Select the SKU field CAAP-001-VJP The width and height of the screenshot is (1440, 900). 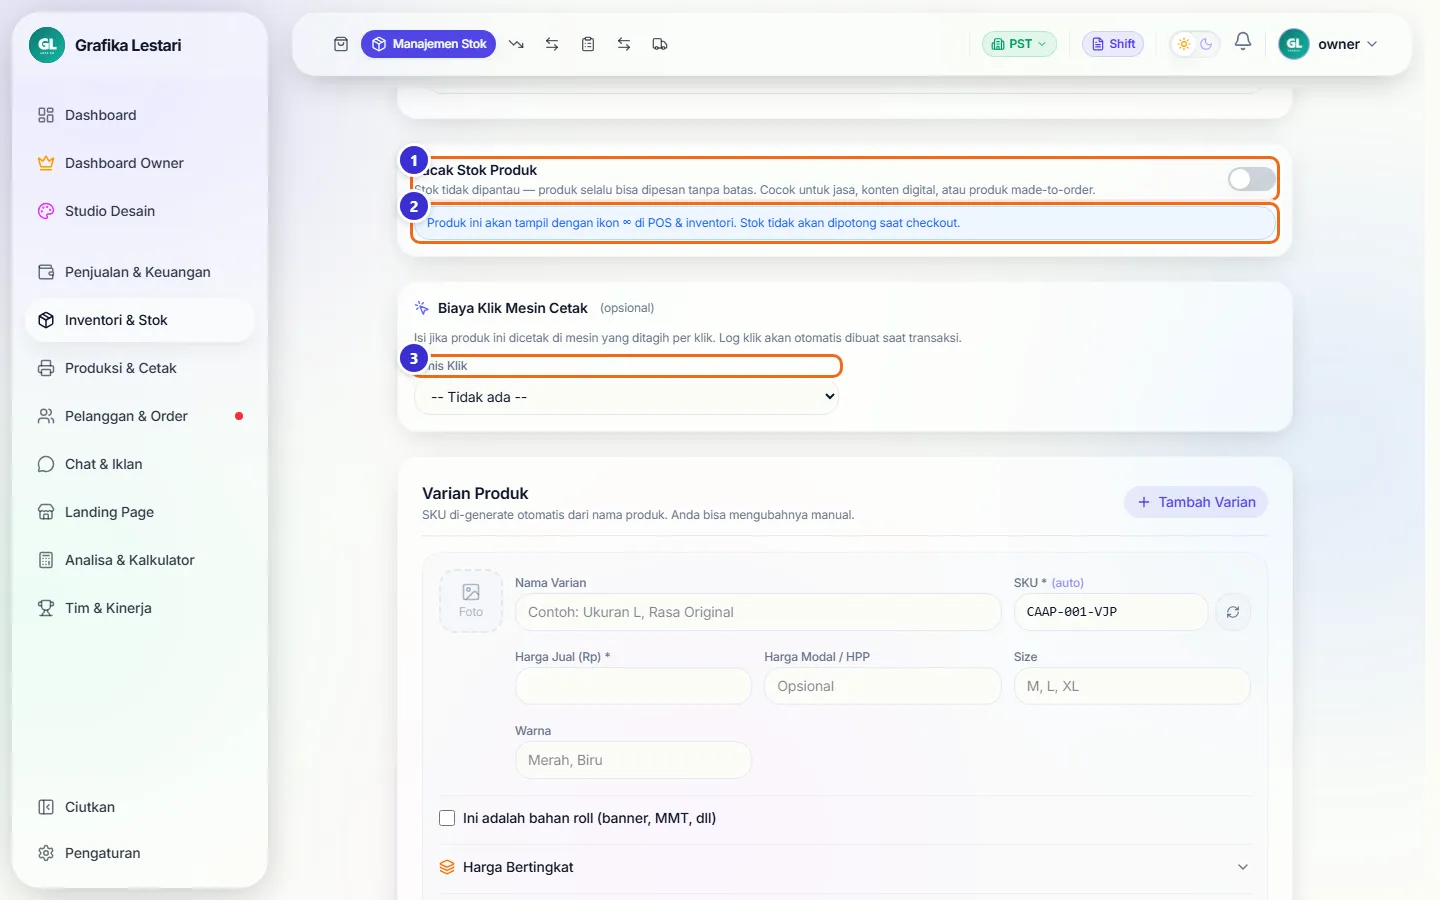[x=1111, y=612]
